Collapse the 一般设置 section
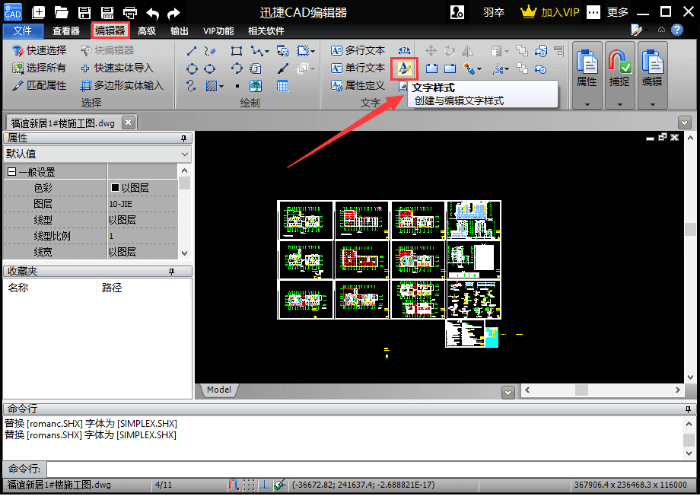700x495 pixels. coord(12,172)
